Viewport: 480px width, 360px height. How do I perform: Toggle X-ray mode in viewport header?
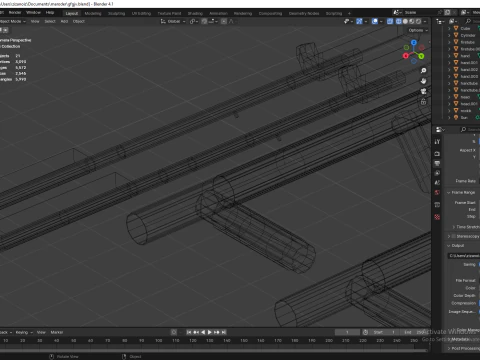coord(390,21)
